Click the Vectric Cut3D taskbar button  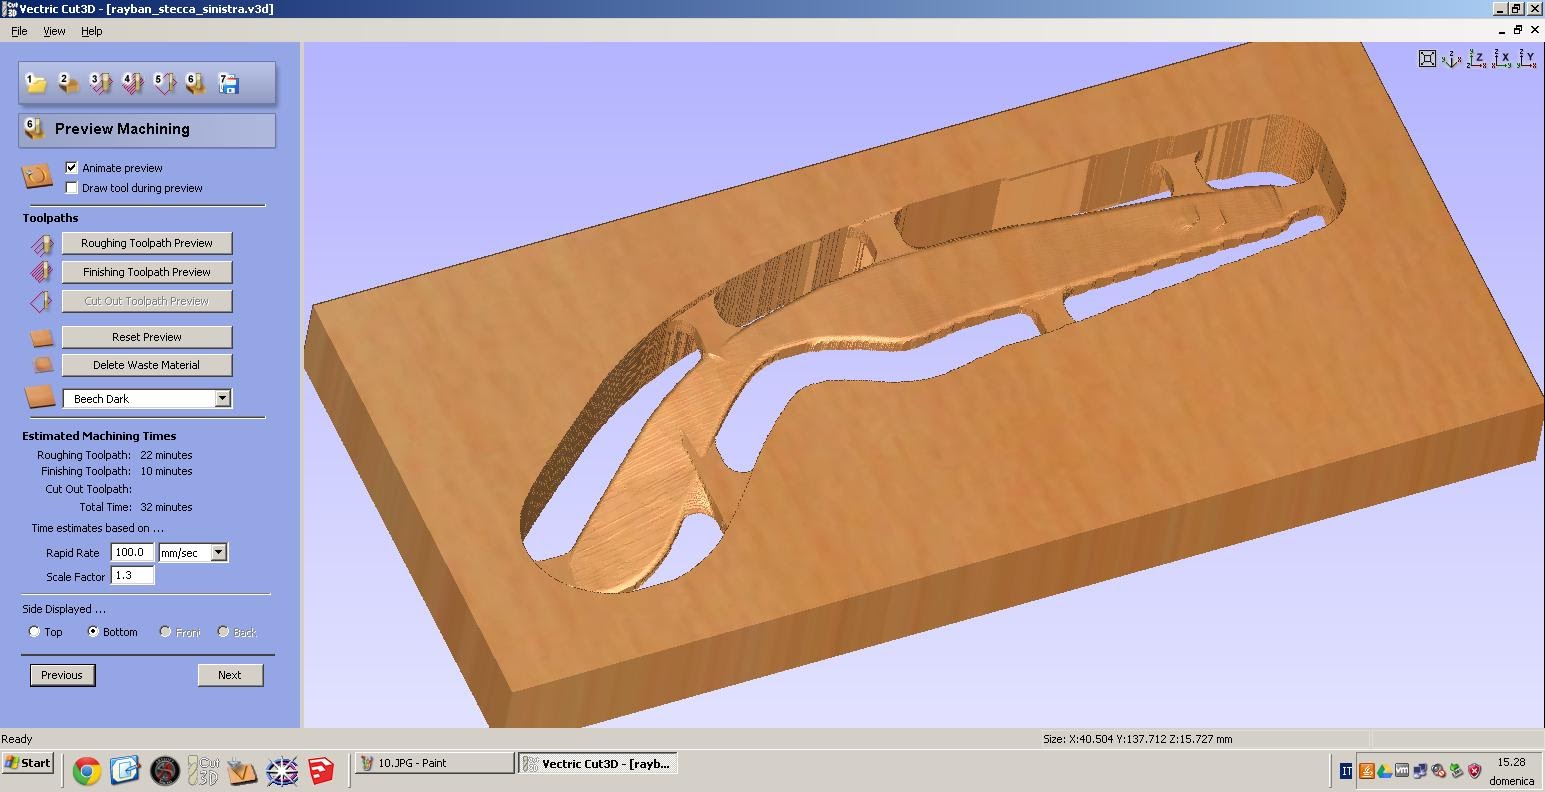click(598, 763)
